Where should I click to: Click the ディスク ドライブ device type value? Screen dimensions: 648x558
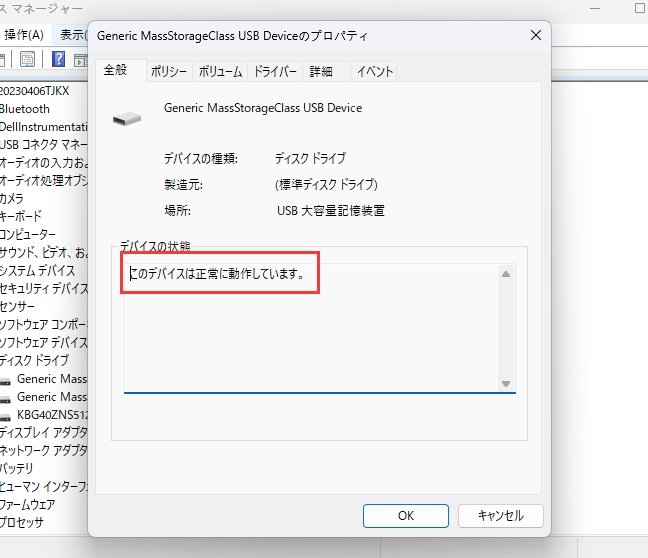coord(310,158)
